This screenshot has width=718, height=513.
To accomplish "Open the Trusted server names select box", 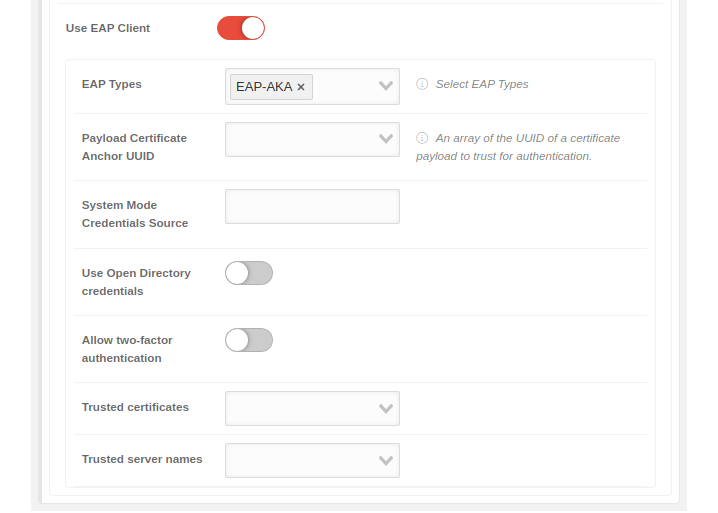I will tap(300, 460).
